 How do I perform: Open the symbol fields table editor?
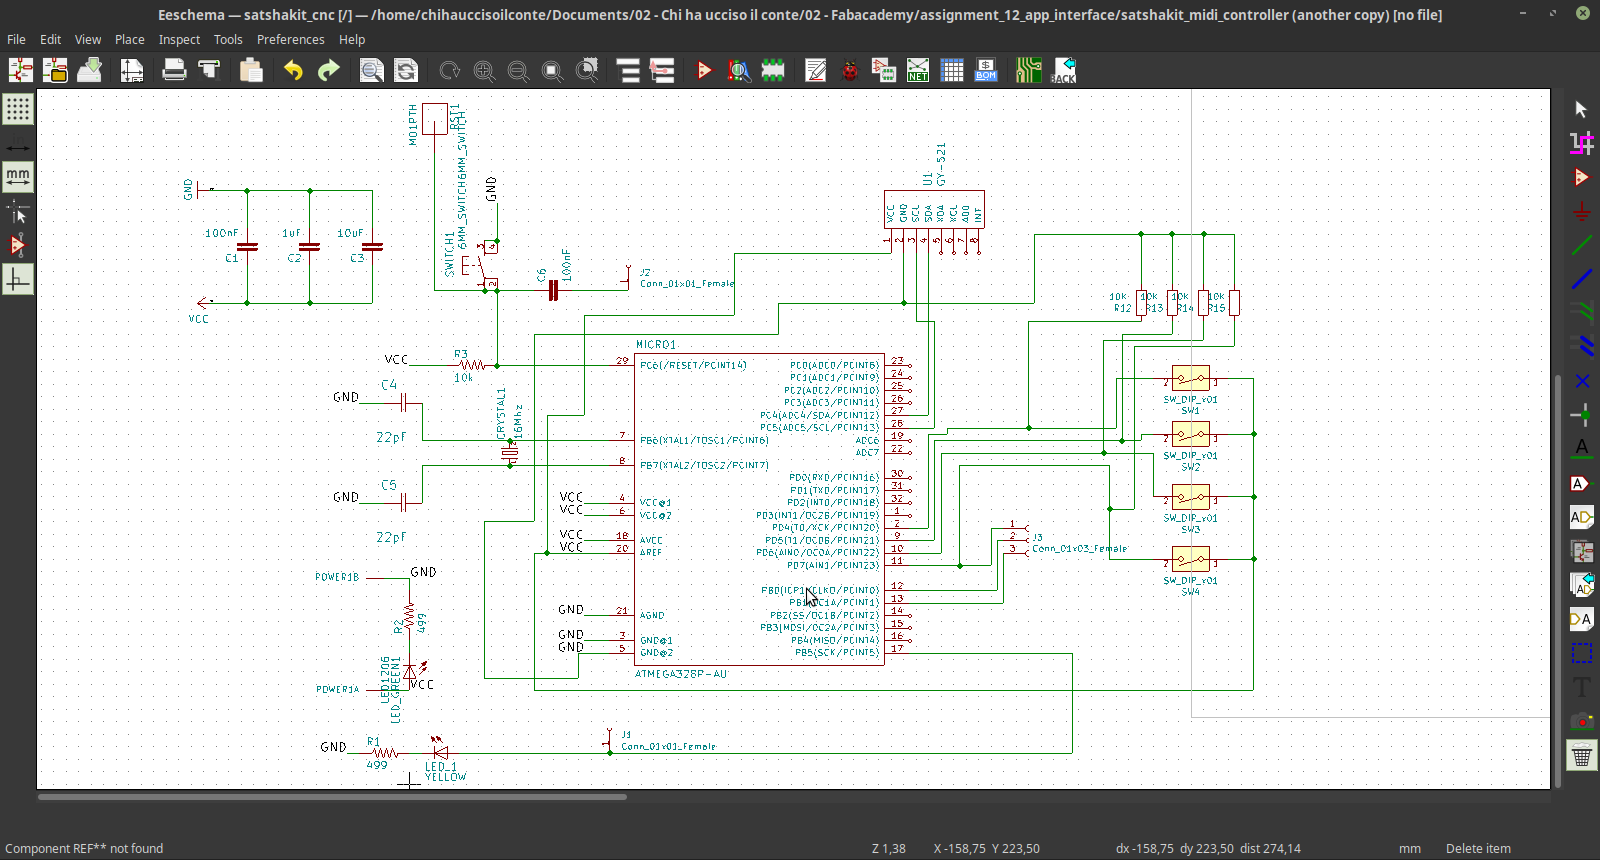pyautogui.click(x=952, y=70)
